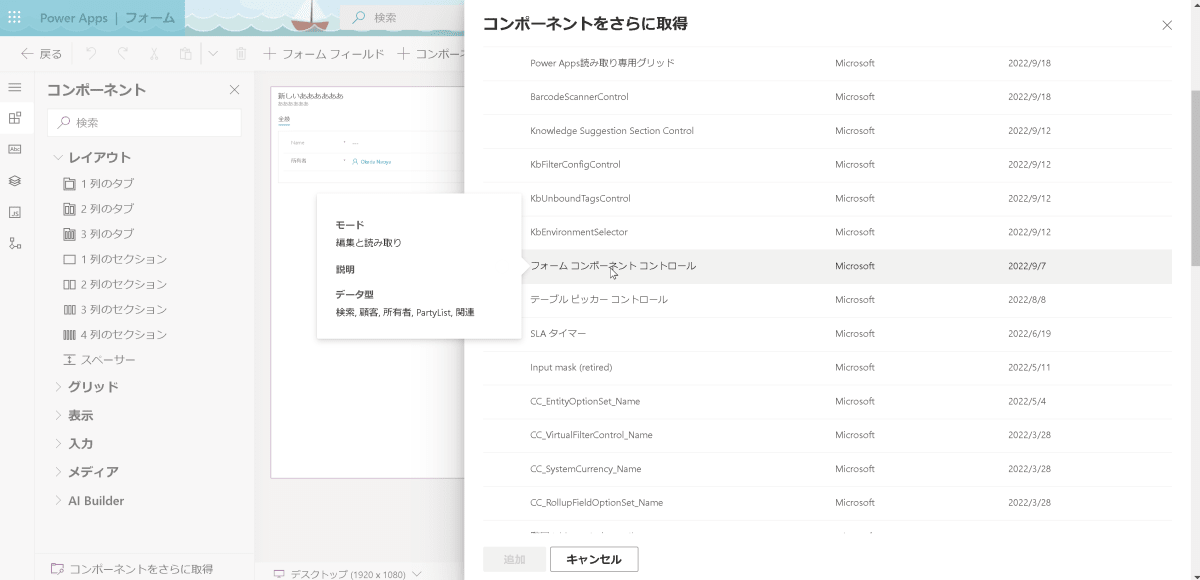1200x580 pixels.
Task: Click the 所有者 field on form canvas
Action: [370, 161]
